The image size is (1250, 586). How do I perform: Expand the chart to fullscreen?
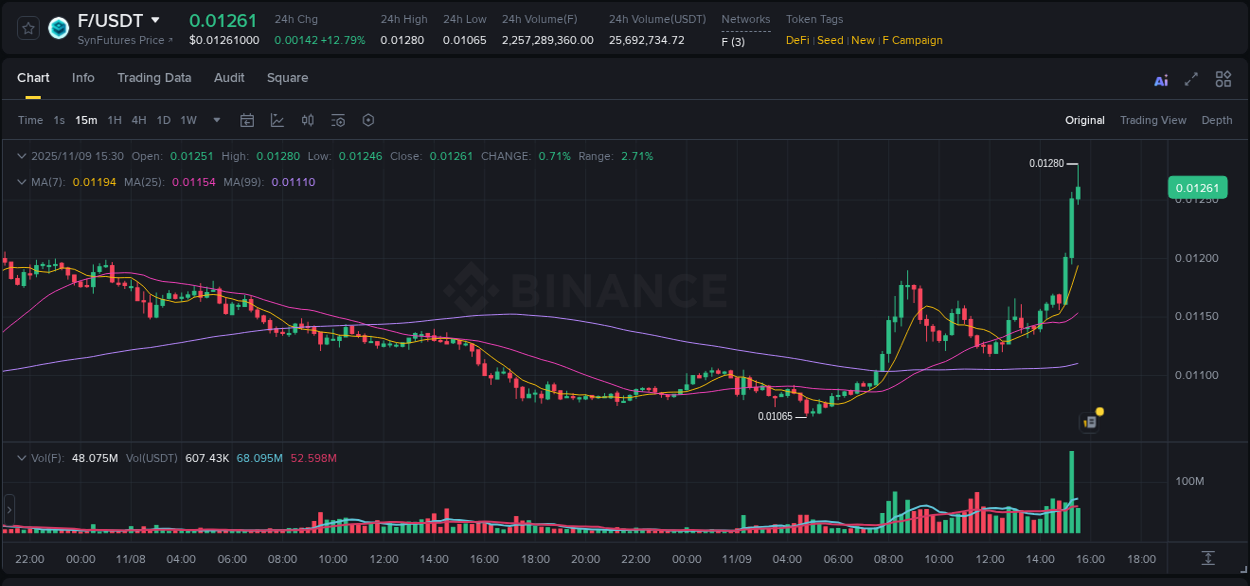click(1191, 78)
